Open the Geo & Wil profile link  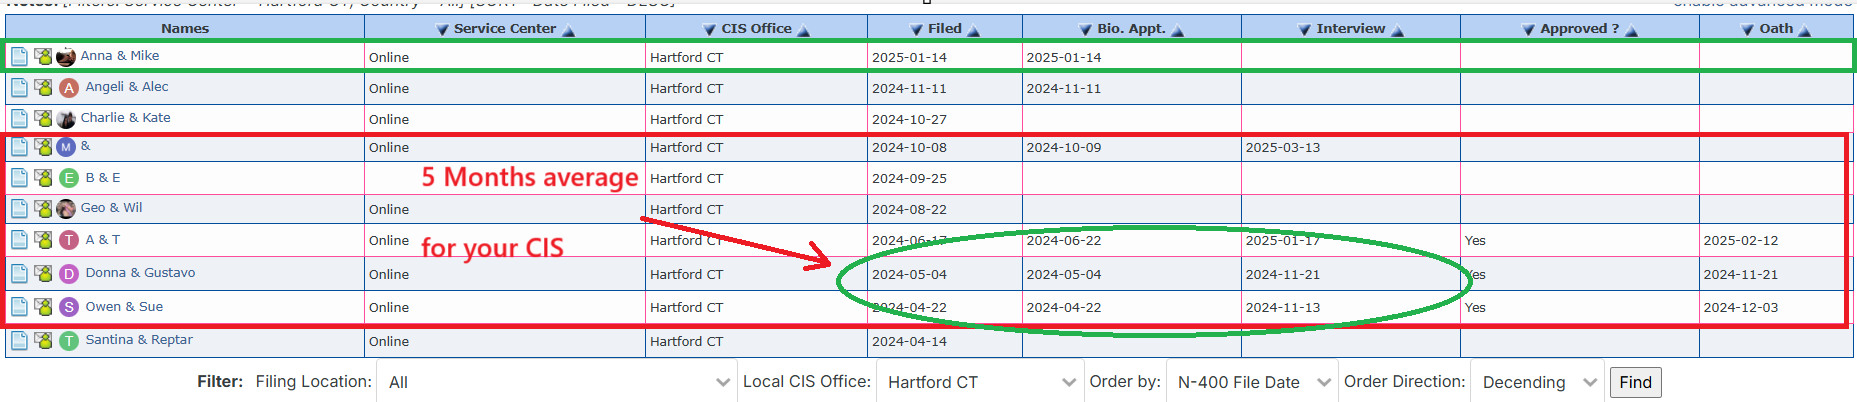[x=111, y=208]
